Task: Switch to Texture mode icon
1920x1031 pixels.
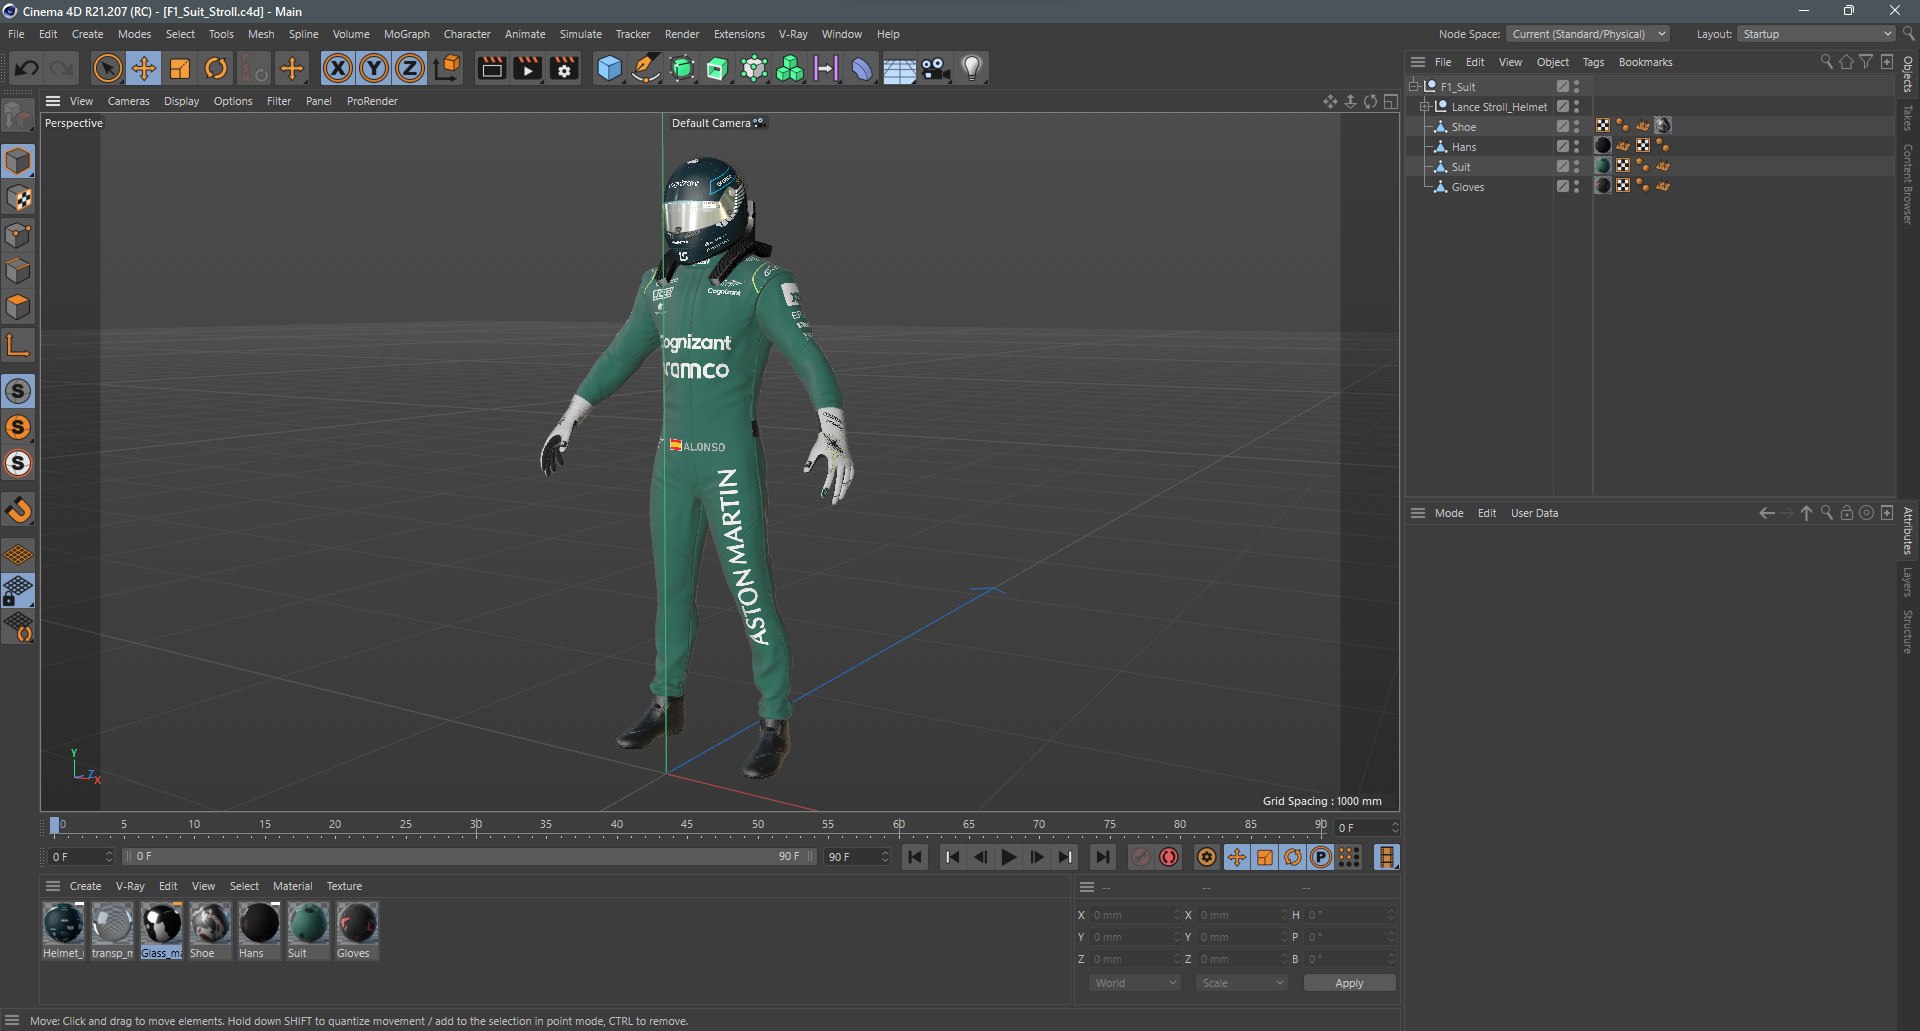Action: (19, 198)
